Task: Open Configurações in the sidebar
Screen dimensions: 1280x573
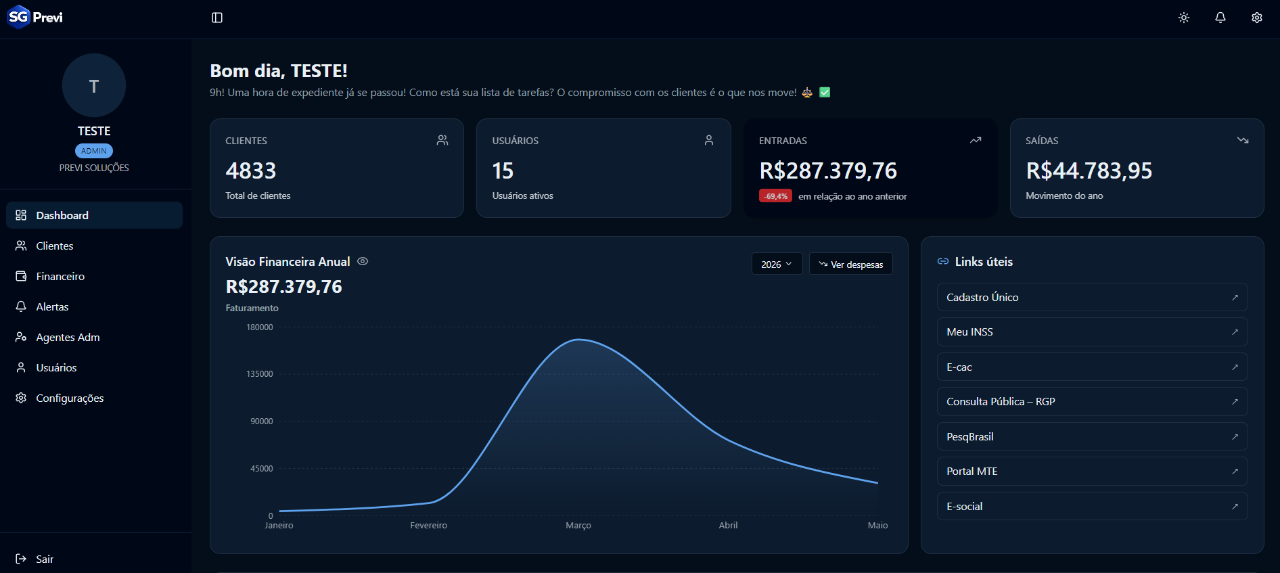Action: coord(94,398)
